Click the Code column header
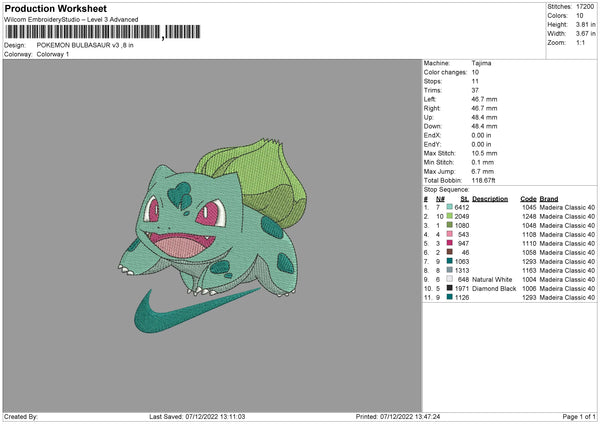Viewport: 600px width, 424px height. (528, 199)
